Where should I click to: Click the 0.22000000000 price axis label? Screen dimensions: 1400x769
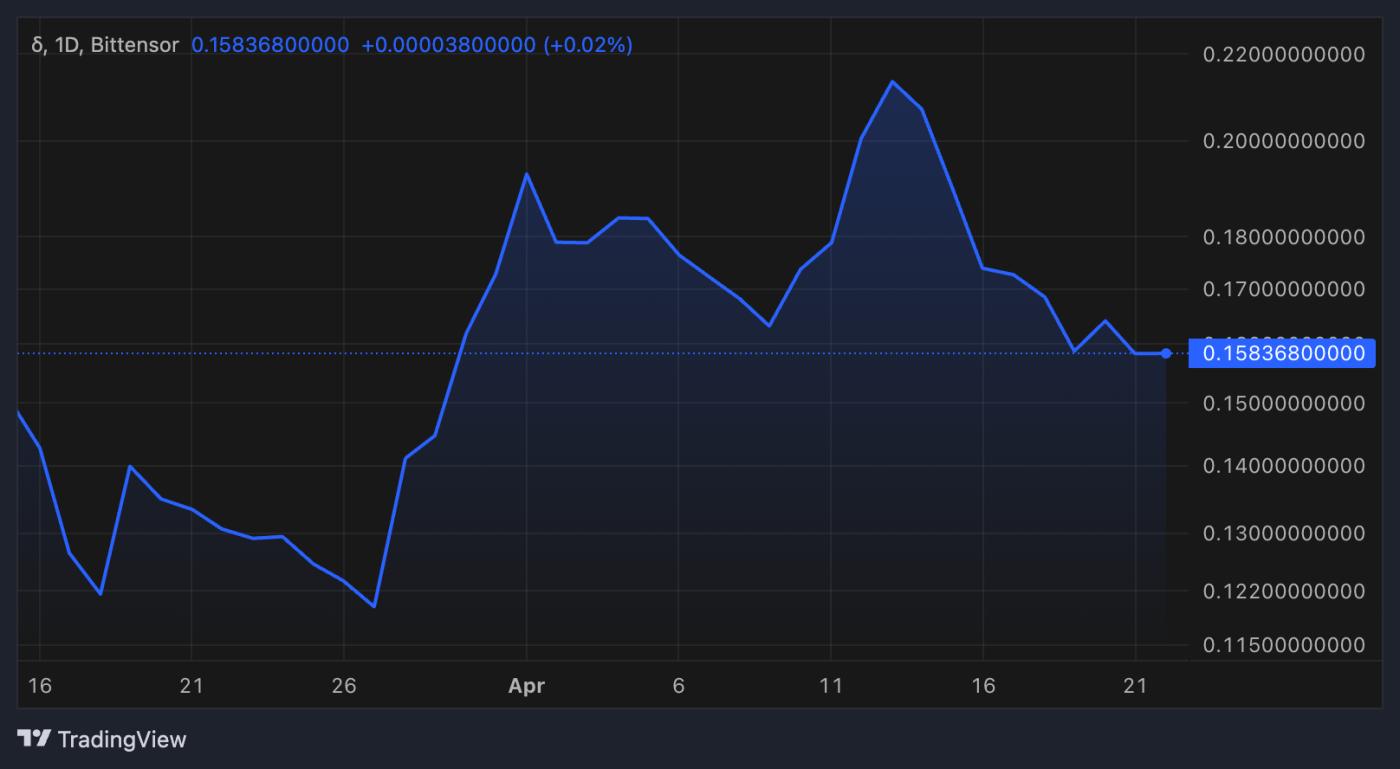tap(1285, 54)
